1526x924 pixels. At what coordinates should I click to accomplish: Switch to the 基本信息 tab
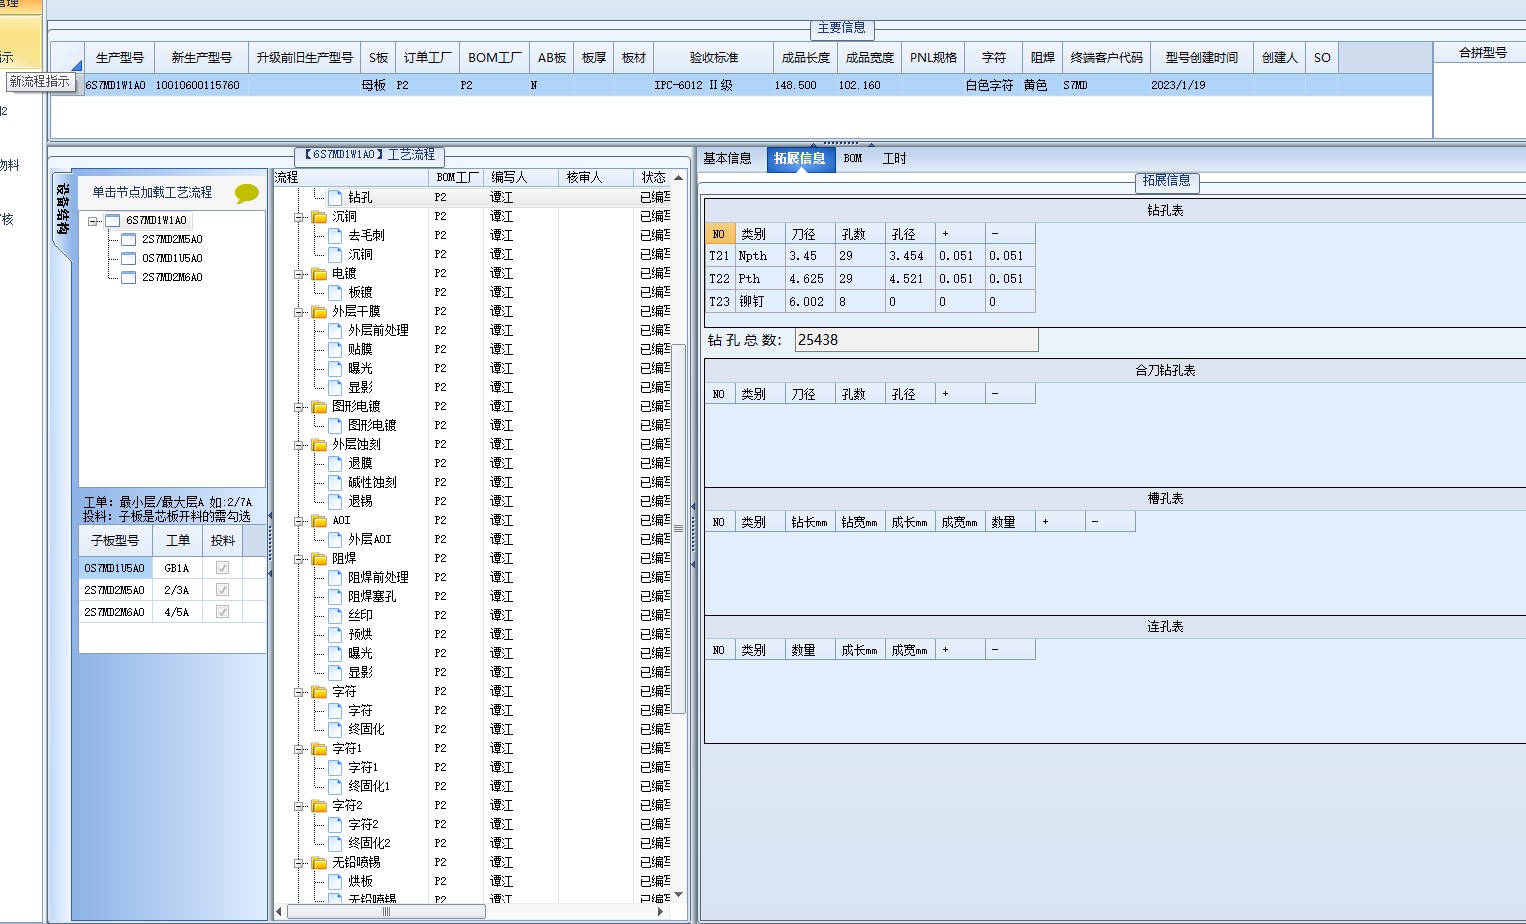pos(727,159)
